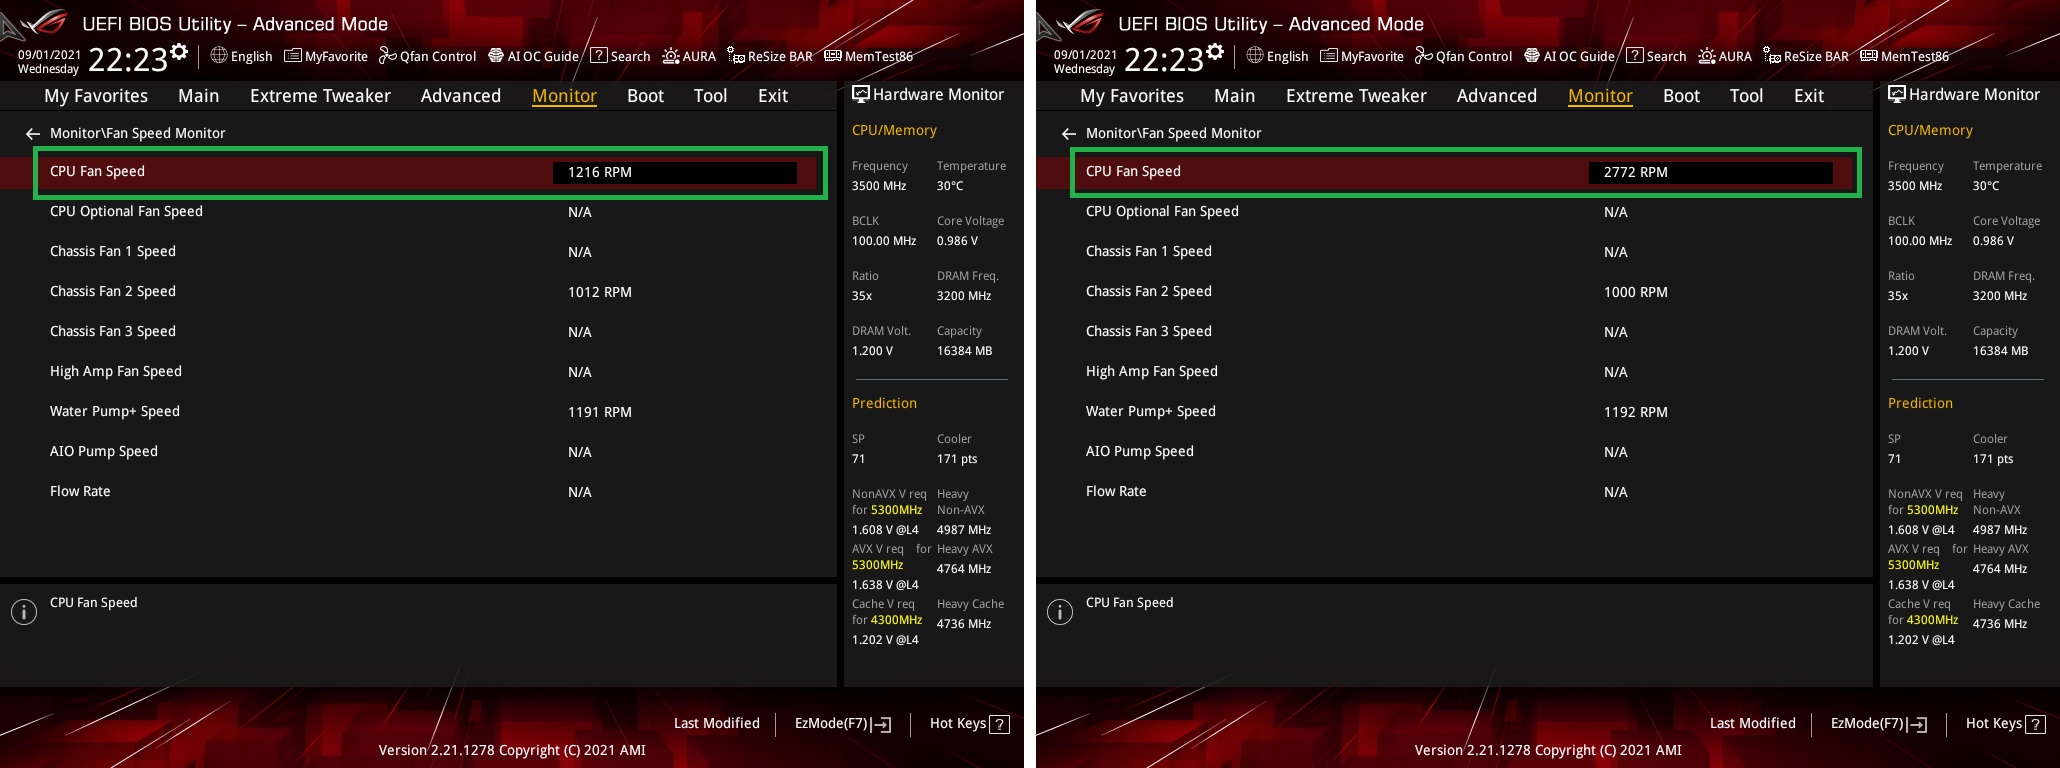
Task: Click the info icon beside the CPU Fan Speed description, right window
Action: (x=1060, y=612)
